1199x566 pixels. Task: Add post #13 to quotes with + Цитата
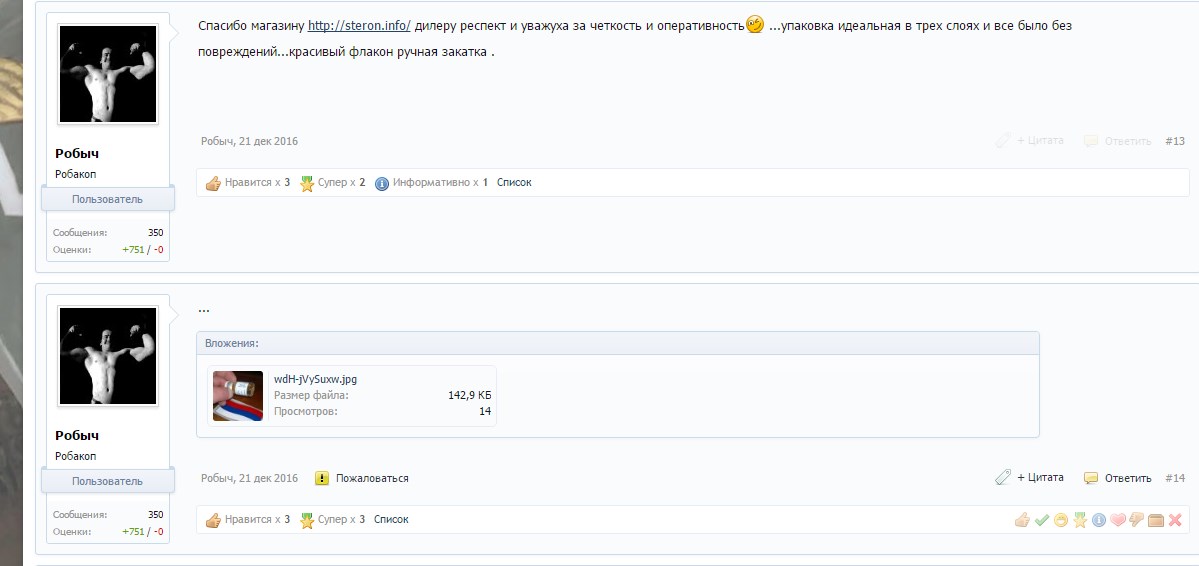[x=1040, y=141]
